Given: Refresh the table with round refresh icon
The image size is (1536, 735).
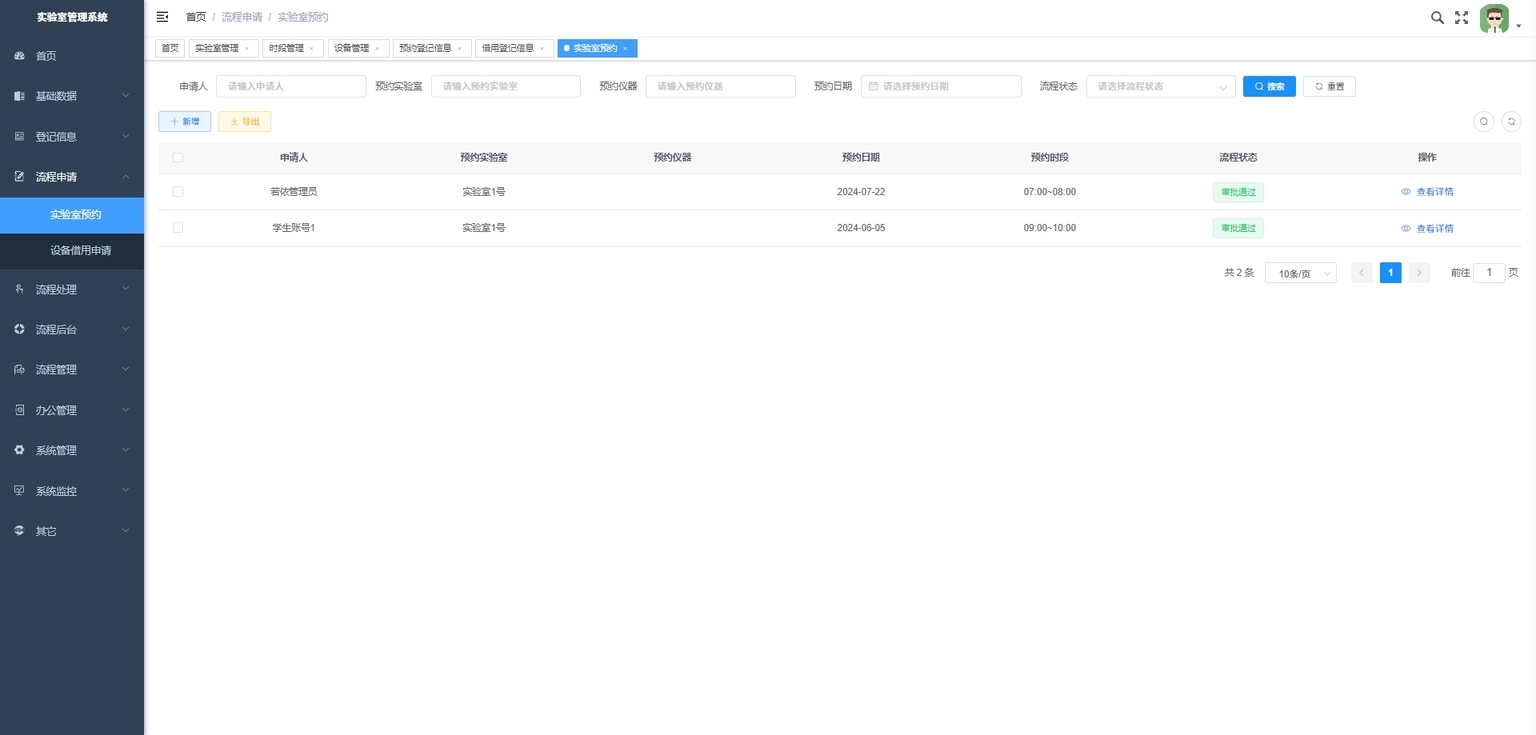Looking at the screenshot, I should coord(1511,121).
